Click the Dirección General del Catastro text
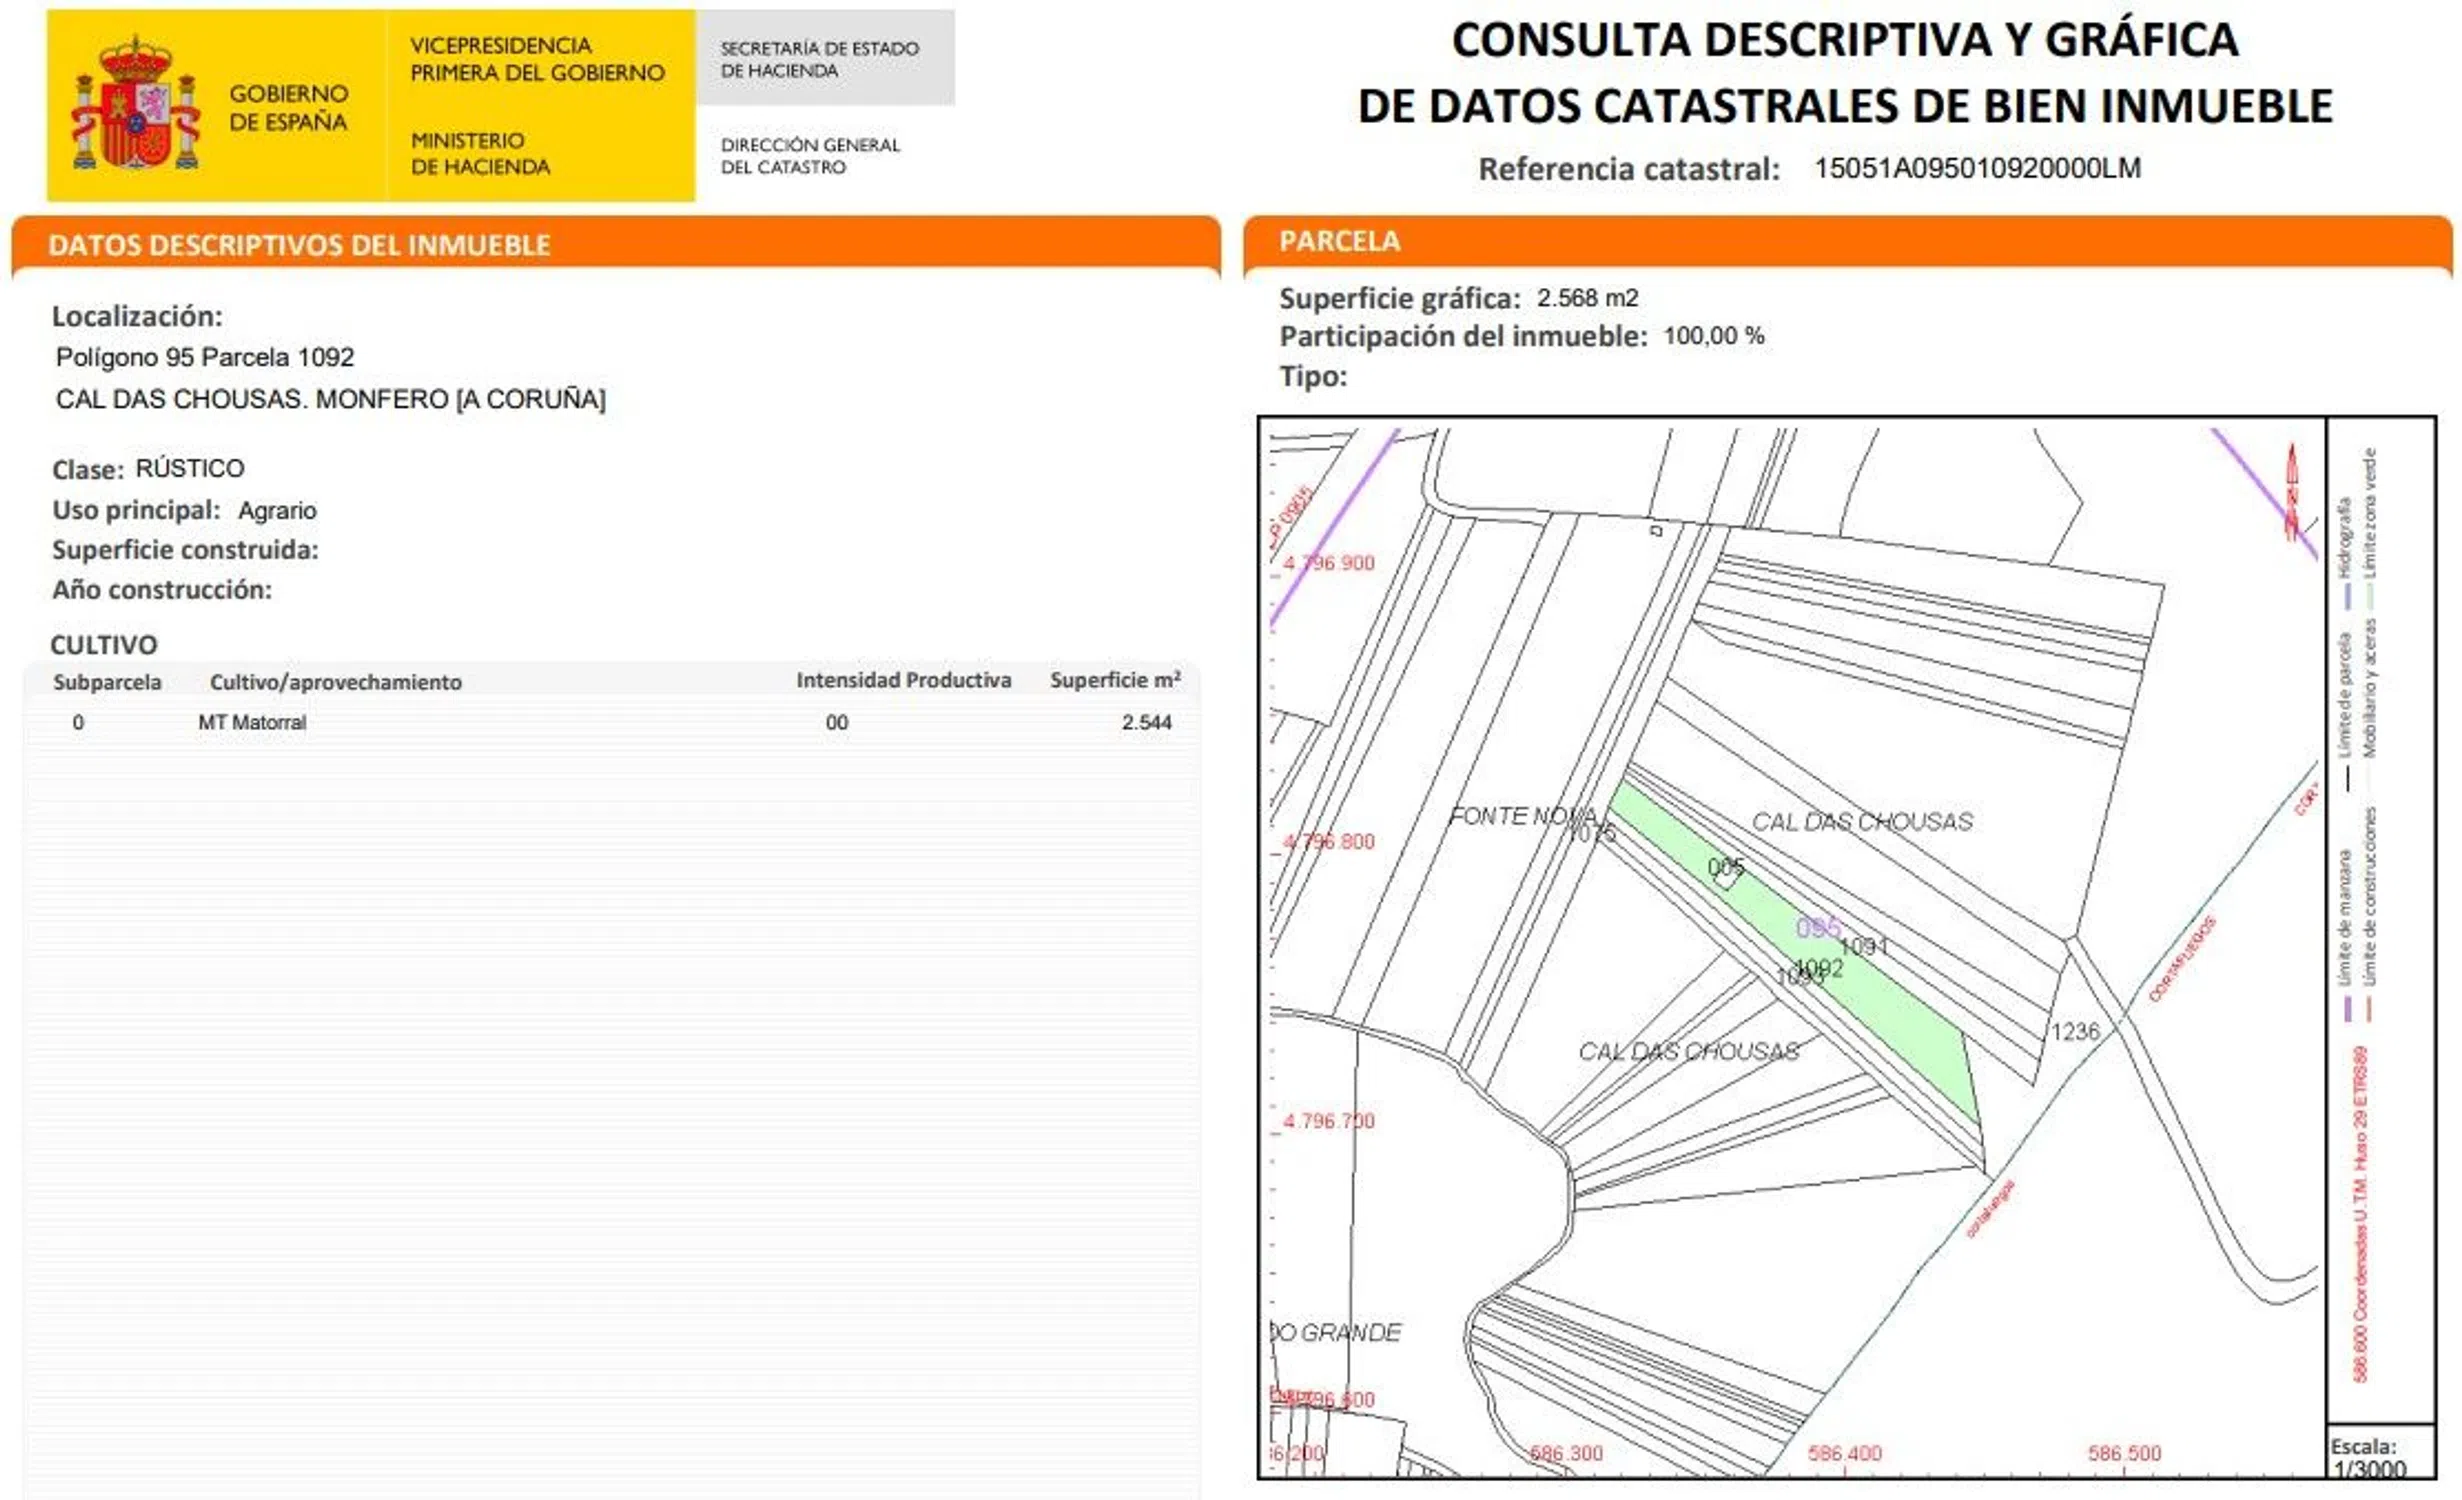 point(810,156)
